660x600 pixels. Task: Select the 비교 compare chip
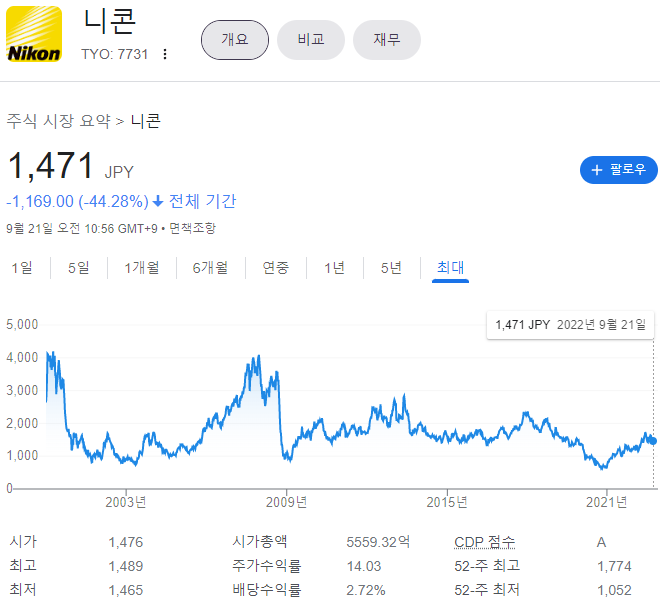click(x=311, y=40)
